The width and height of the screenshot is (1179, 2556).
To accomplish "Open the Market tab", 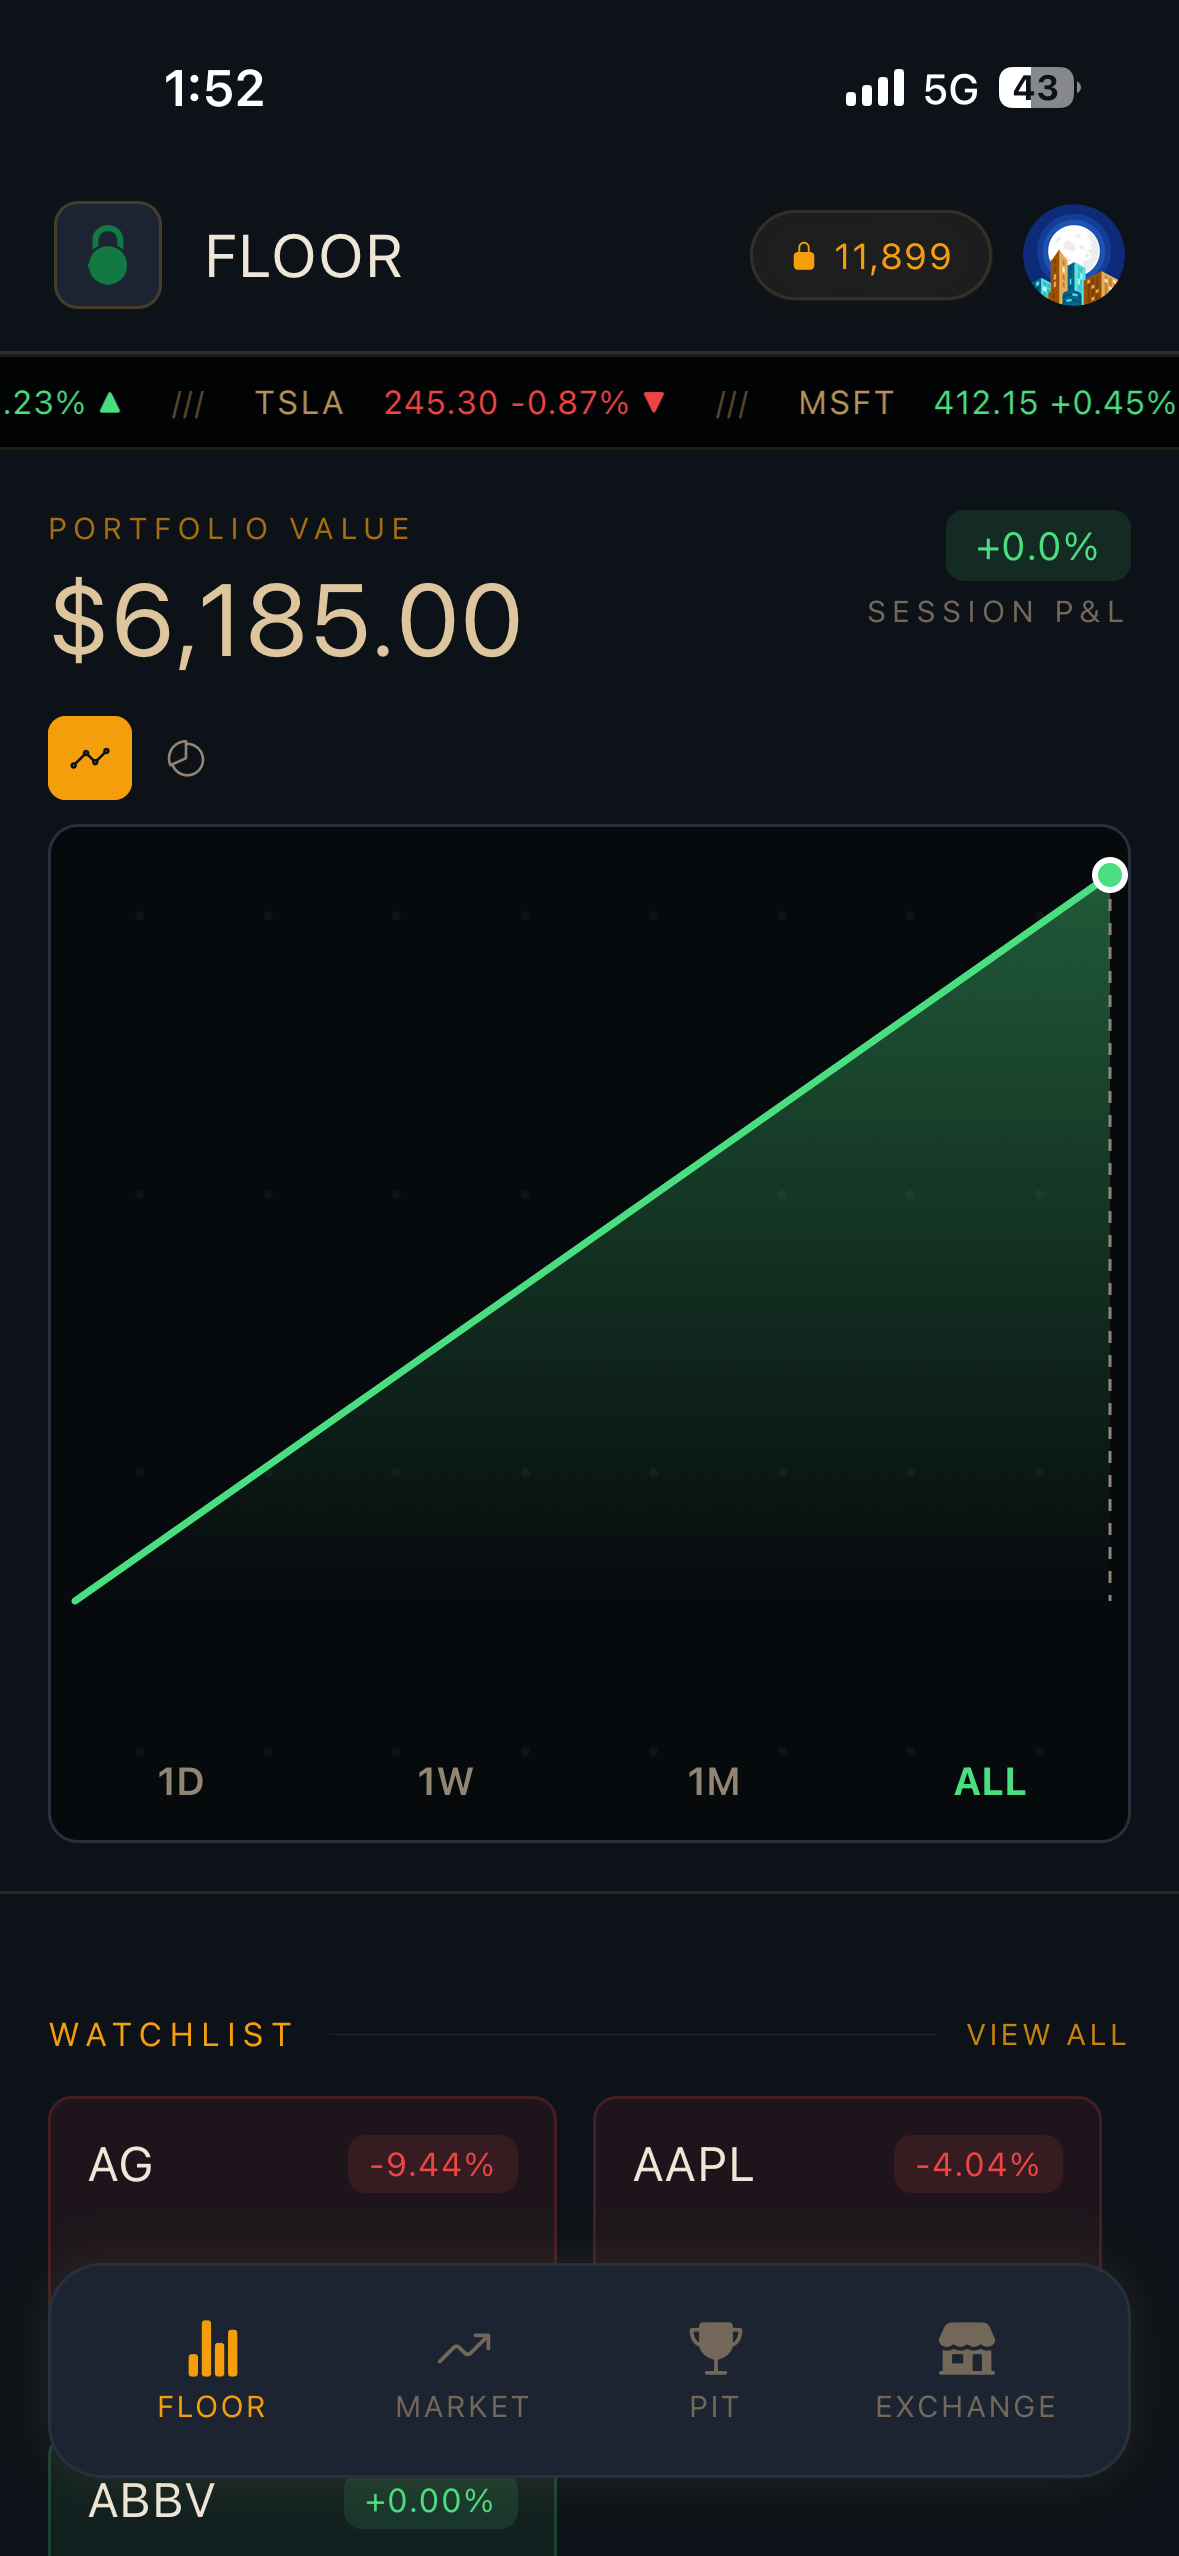I will (x=463, y=2369).
